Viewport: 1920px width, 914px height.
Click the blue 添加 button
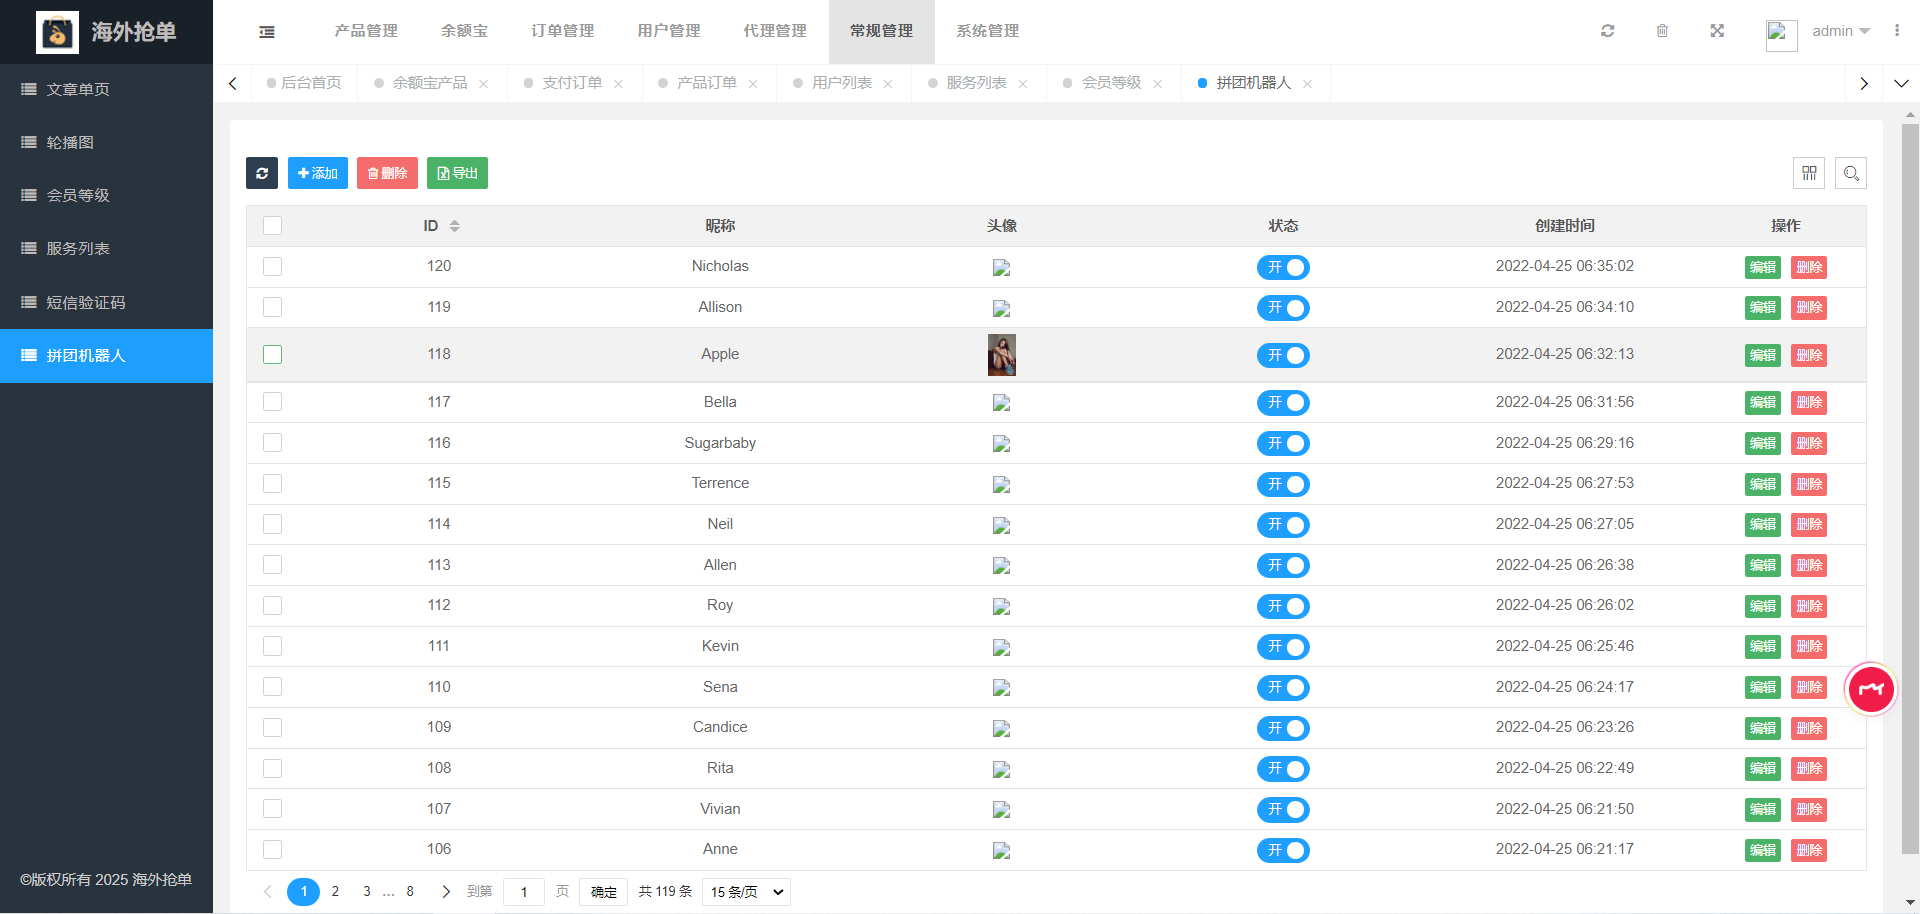pyautogui.click(x=318, y=173)
